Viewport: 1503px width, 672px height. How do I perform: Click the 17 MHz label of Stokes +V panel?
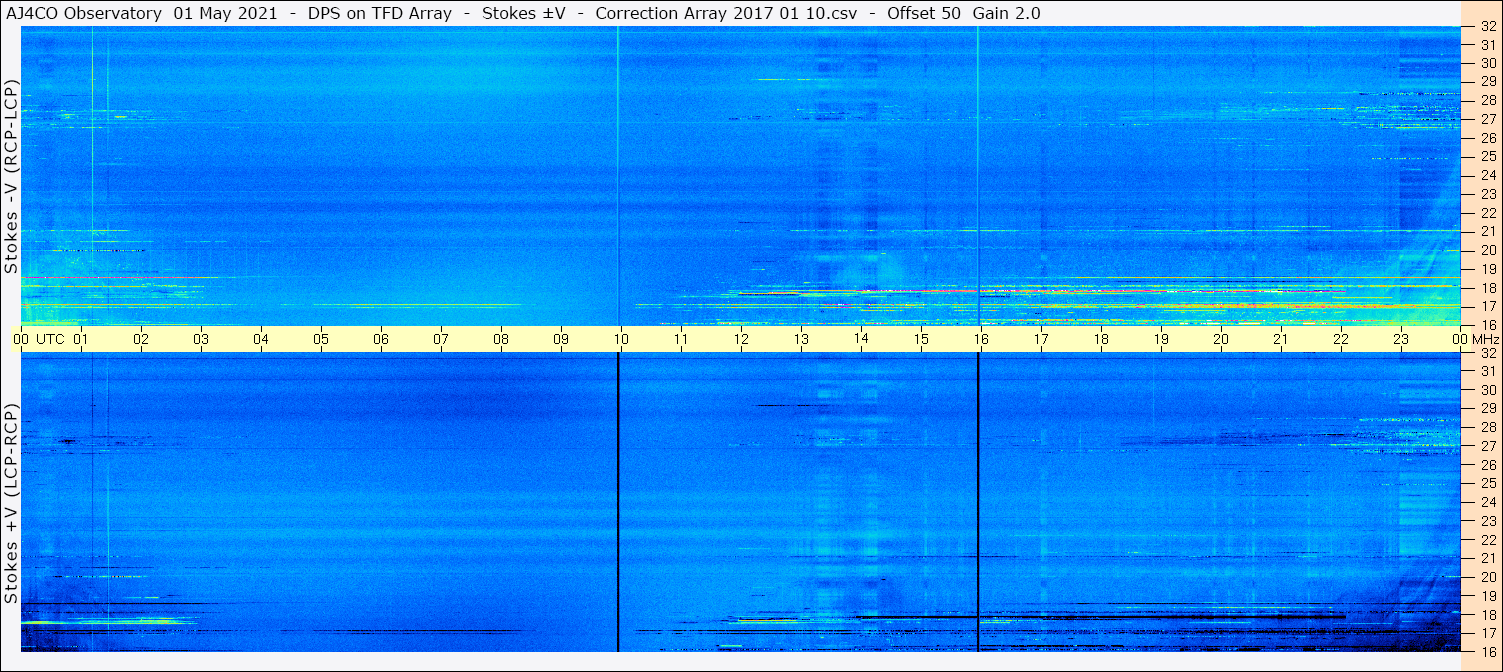point(1487,633)
